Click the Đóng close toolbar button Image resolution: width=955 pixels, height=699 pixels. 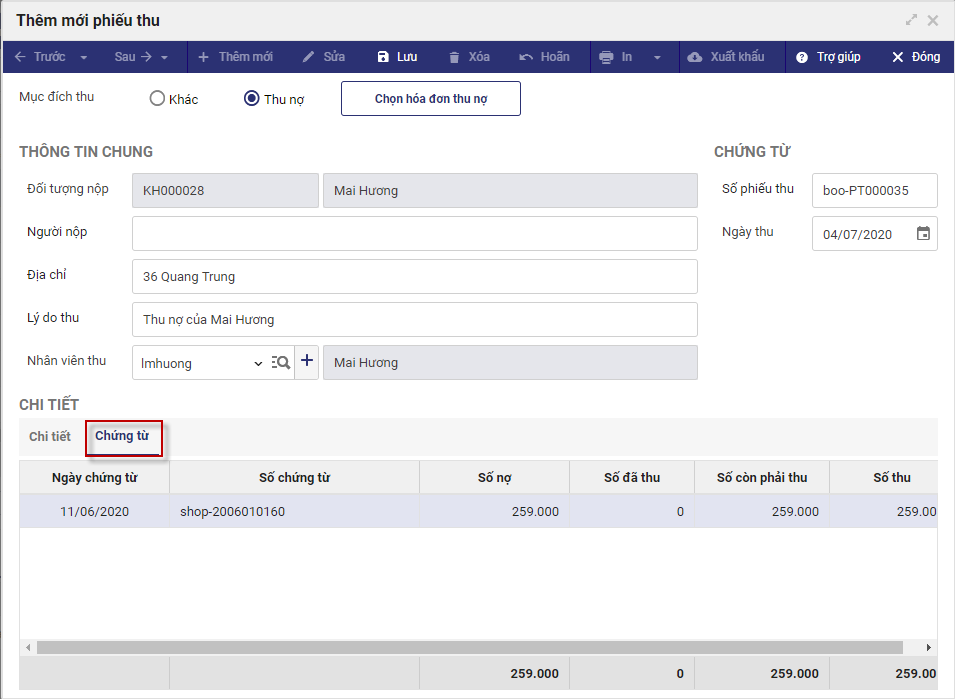pyautogui.click(x=916, y=57)
